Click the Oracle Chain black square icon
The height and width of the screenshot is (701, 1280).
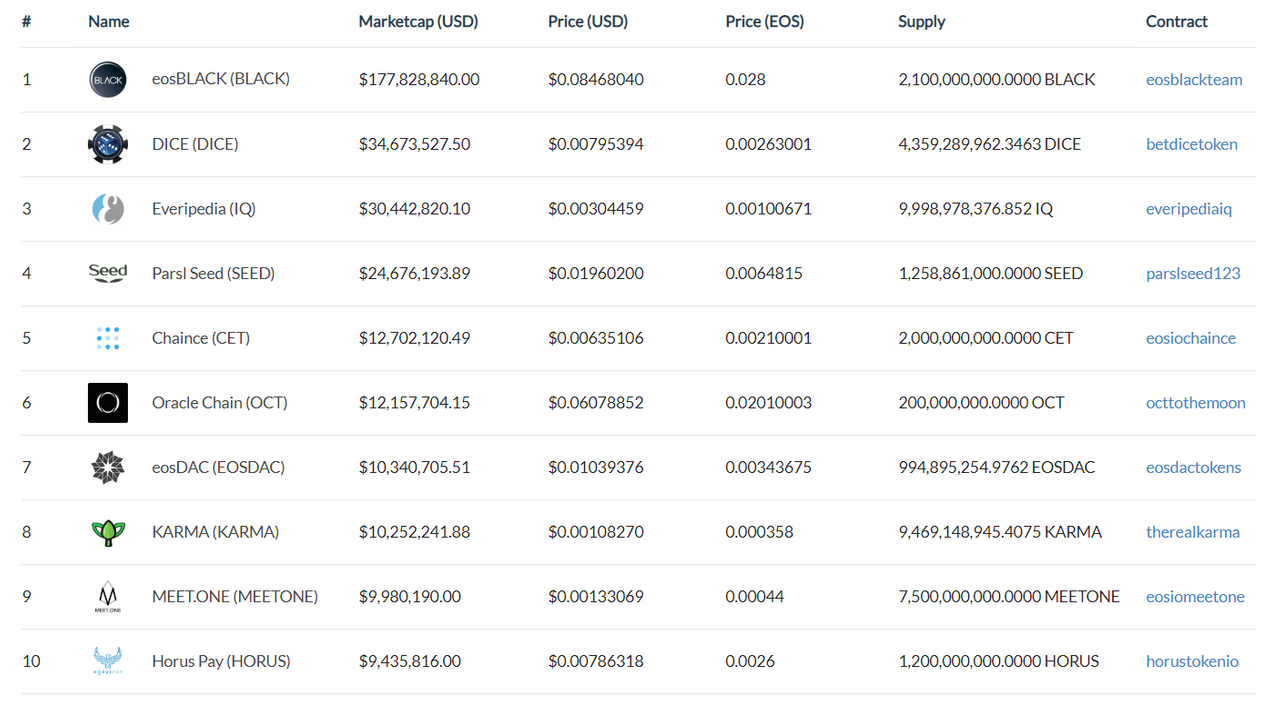(107, 403)
